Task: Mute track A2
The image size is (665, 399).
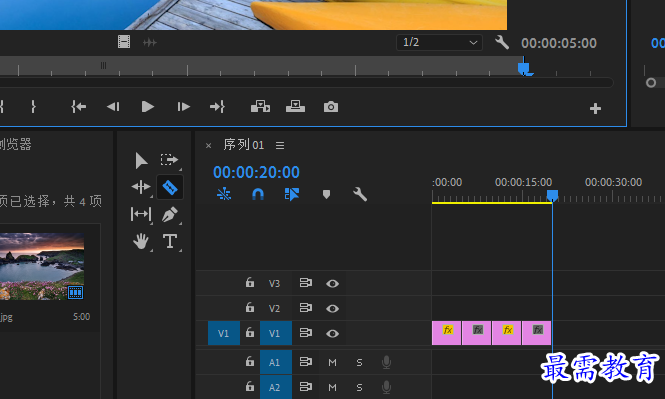Action: (x=332, y=388)
